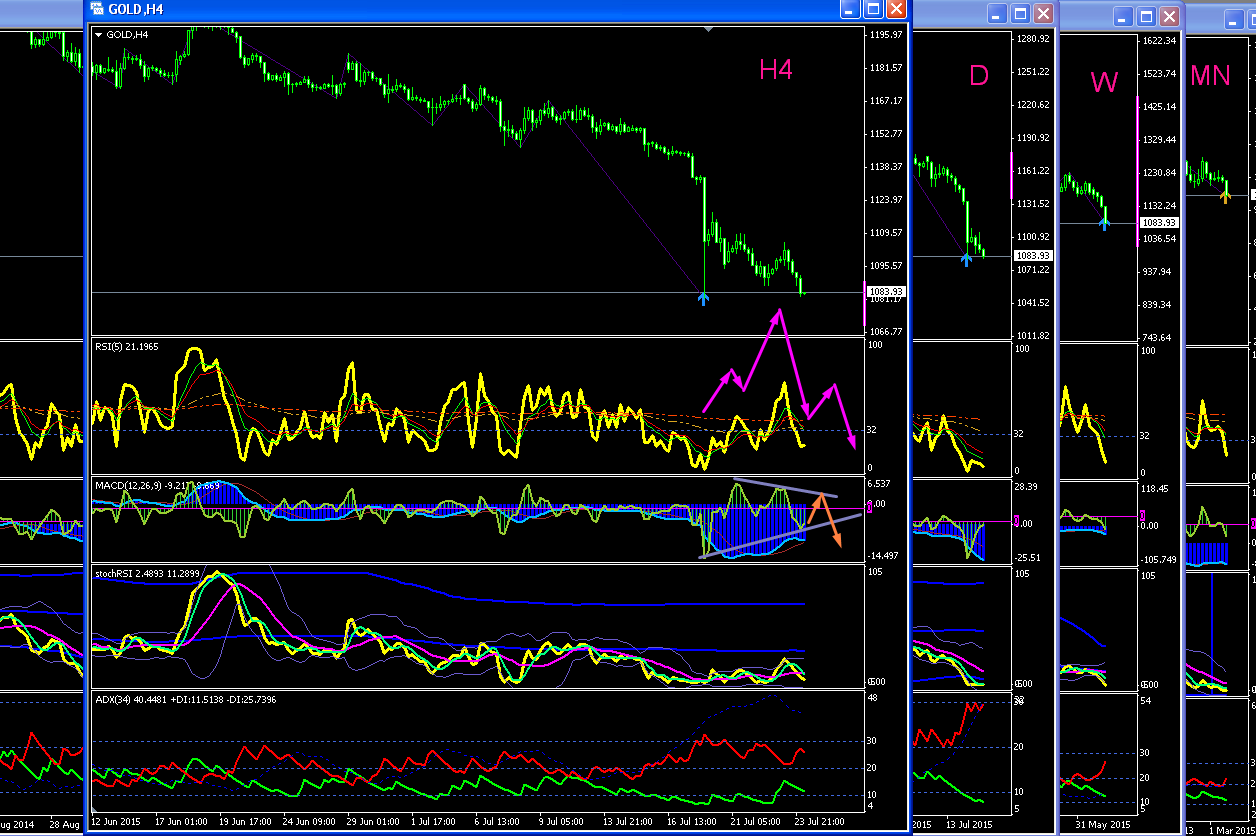Select the orange arrow in MN chart
The width and height of the screenshot is (1256, 836).
(x=1225, y=196)
